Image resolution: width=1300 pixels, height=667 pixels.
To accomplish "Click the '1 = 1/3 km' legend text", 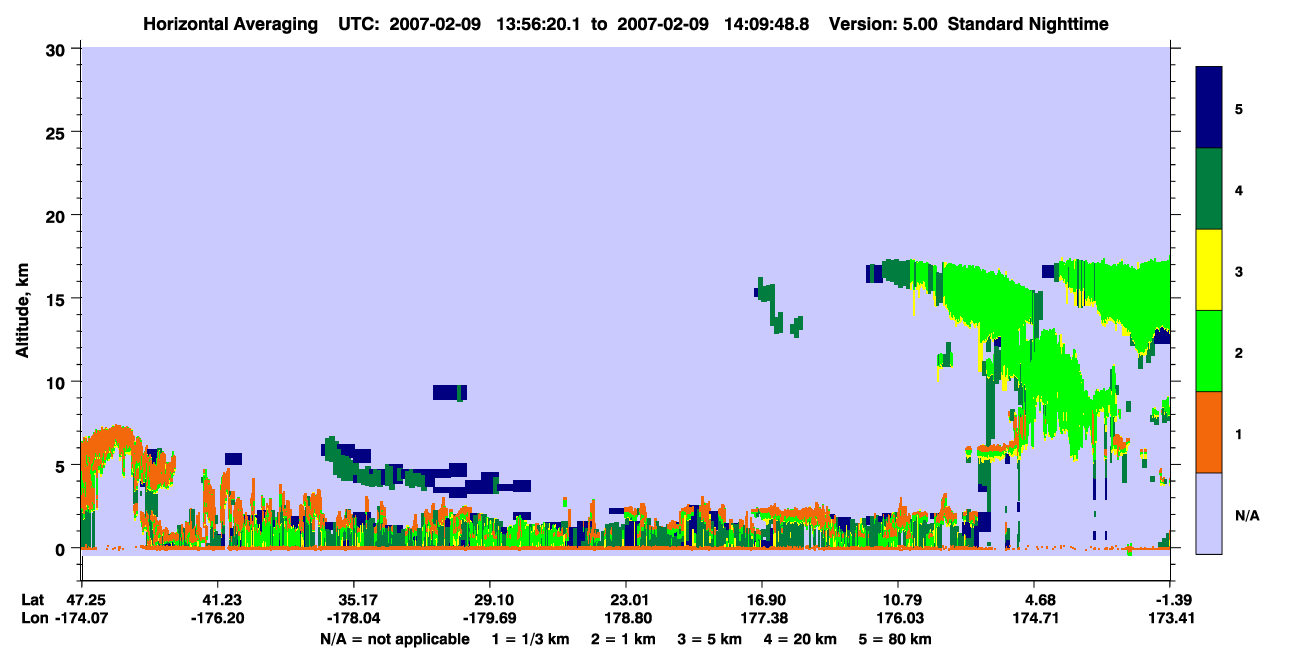I will [533, 639].
